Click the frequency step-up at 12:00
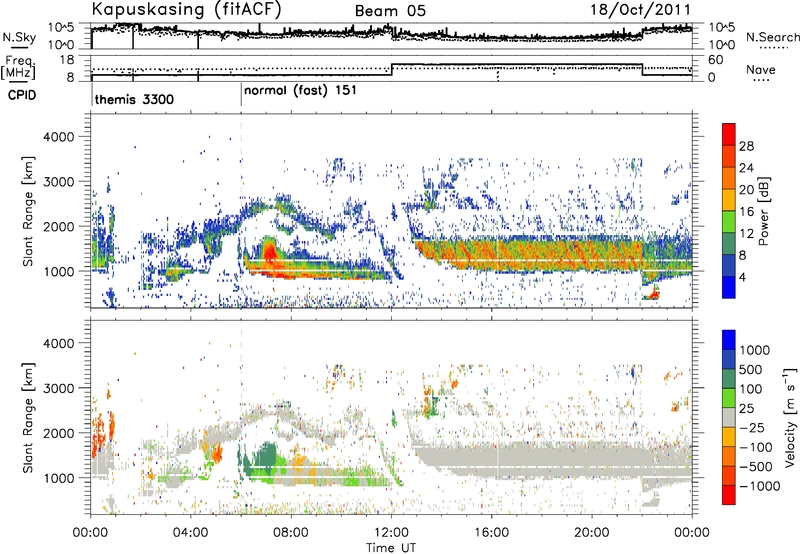800x554 pixels. [x=391, y=70]
